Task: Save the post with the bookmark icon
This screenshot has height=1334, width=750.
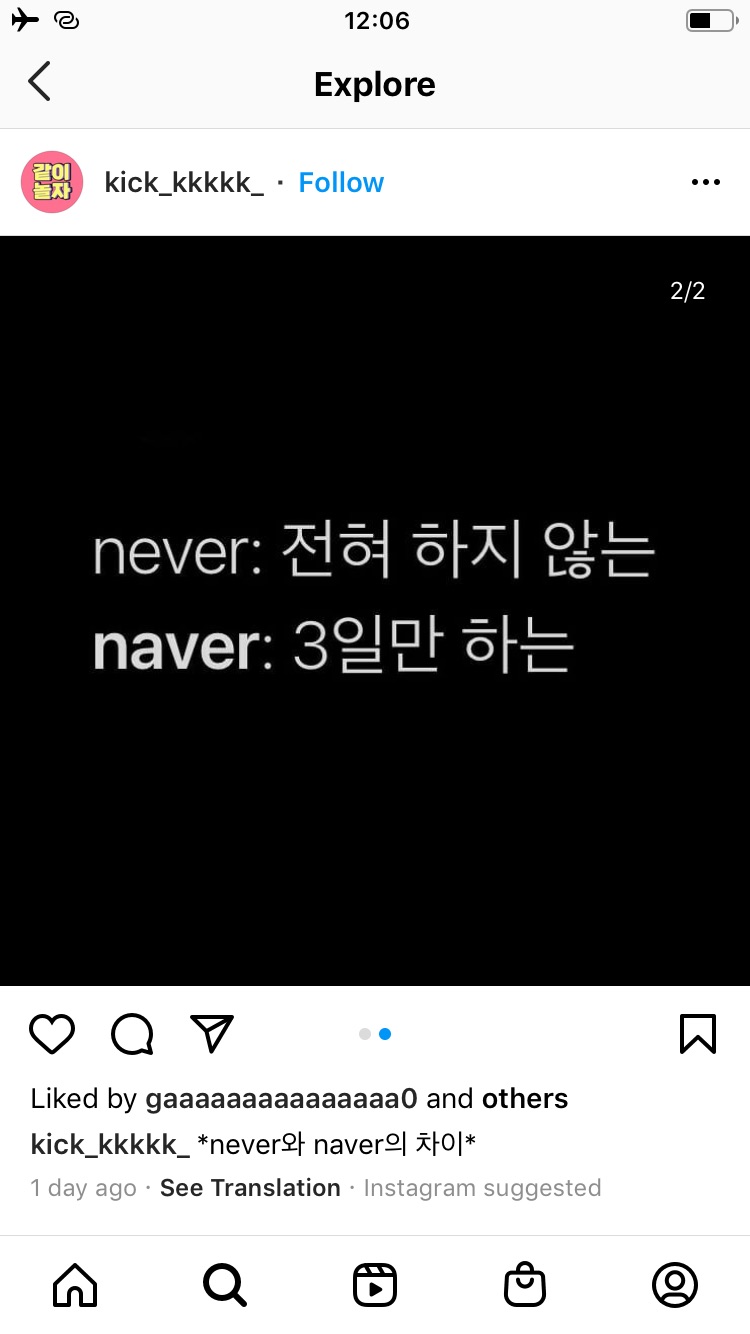Action: pyautogui.click(x=698, y=1034)
